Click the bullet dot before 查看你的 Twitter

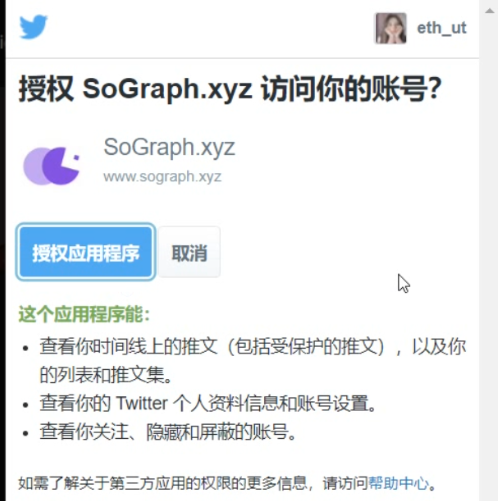click(x=26, y=405)
